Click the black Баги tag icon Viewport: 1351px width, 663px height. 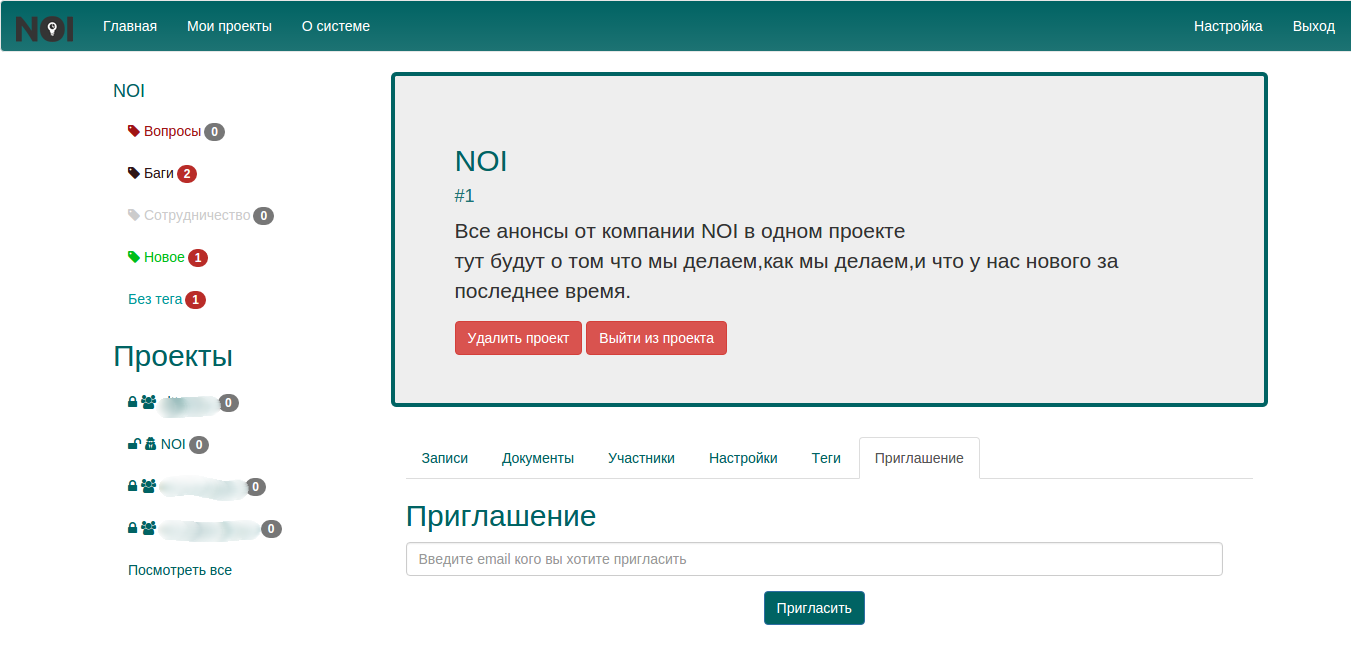pyautogui.click(x=134, y=173)
